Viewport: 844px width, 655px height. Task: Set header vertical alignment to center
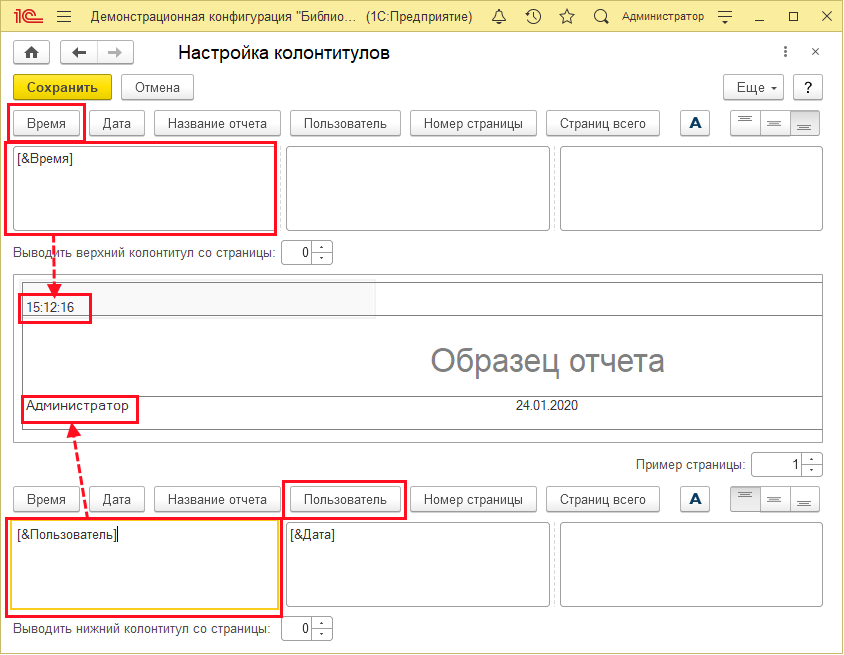click(x=775, y=123)
